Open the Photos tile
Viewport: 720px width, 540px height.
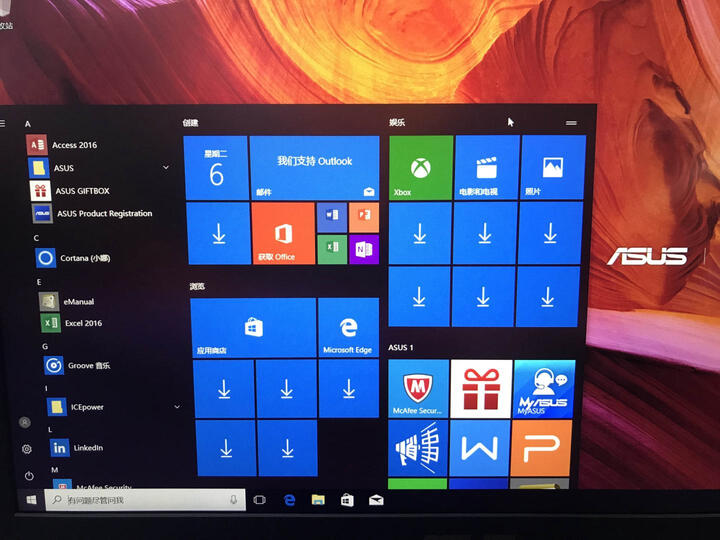click(x=553, y=168)
